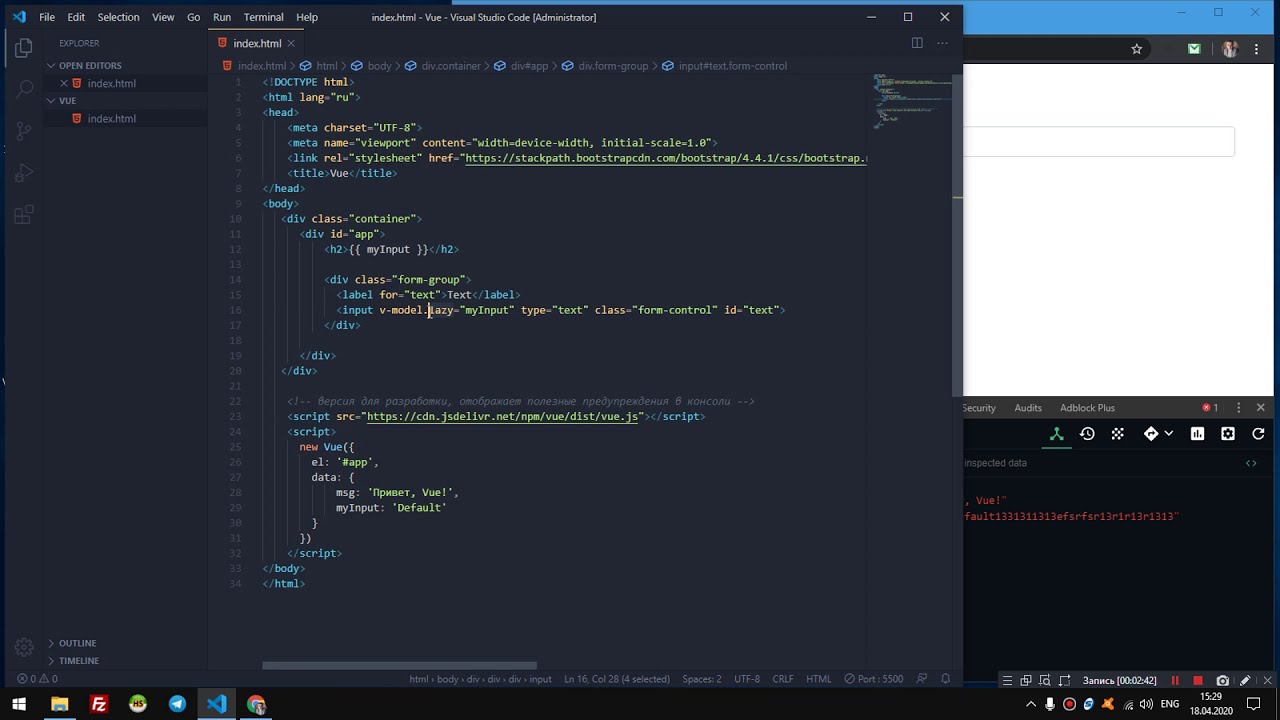Screen dimensions: 1280x720
Task: Click the Spaces: 2 indentation setting
Action: [x=701, y=679]
